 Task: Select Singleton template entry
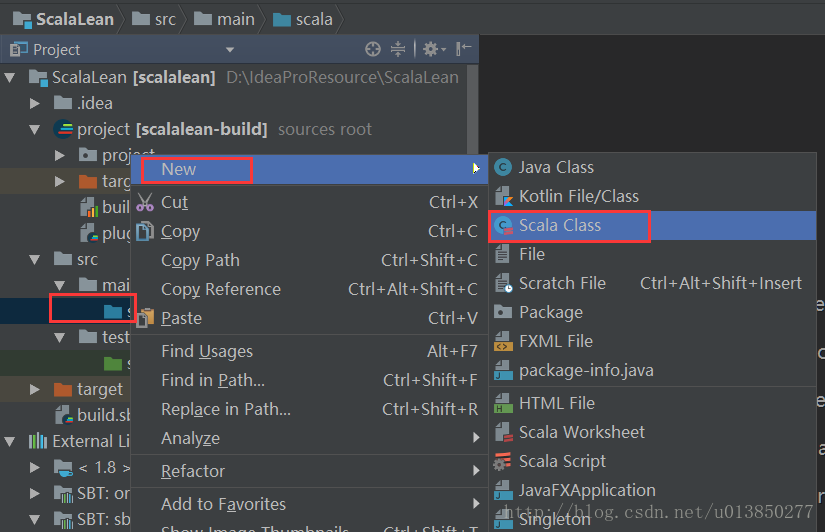[653, 519]
